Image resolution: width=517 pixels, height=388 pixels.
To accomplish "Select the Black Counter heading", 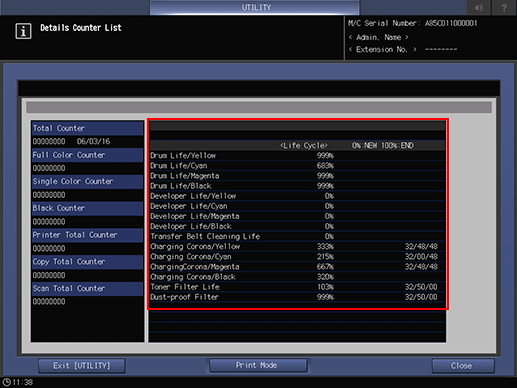I will coord(87,208).
